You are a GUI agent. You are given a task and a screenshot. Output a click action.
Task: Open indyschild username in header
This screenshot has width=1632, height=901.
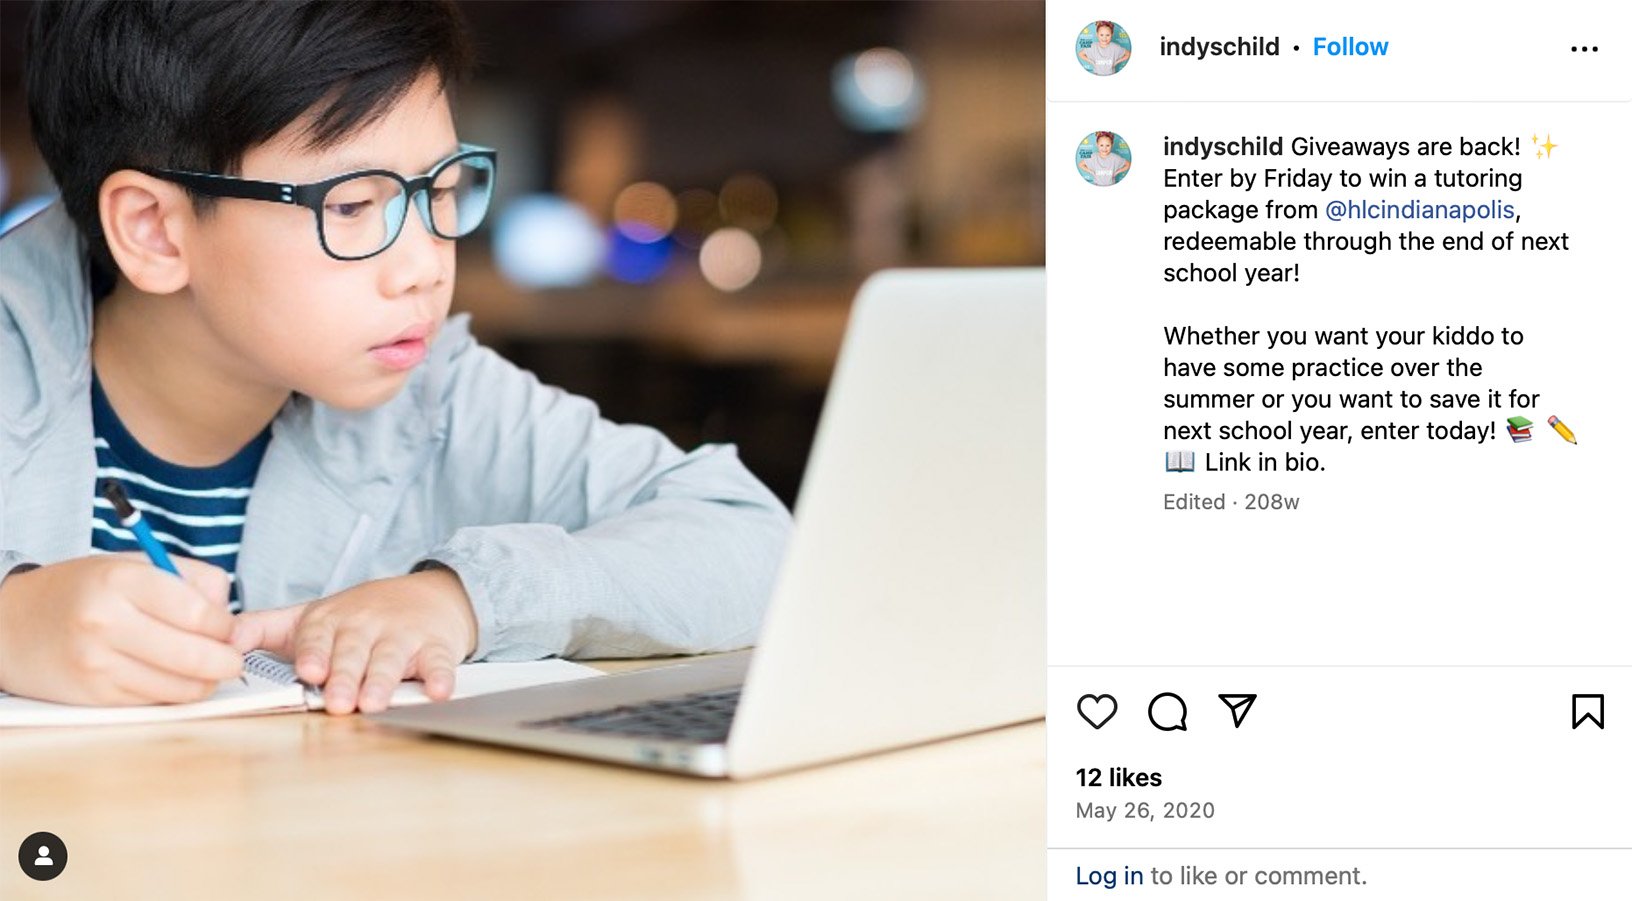[x=1219, y=47]
